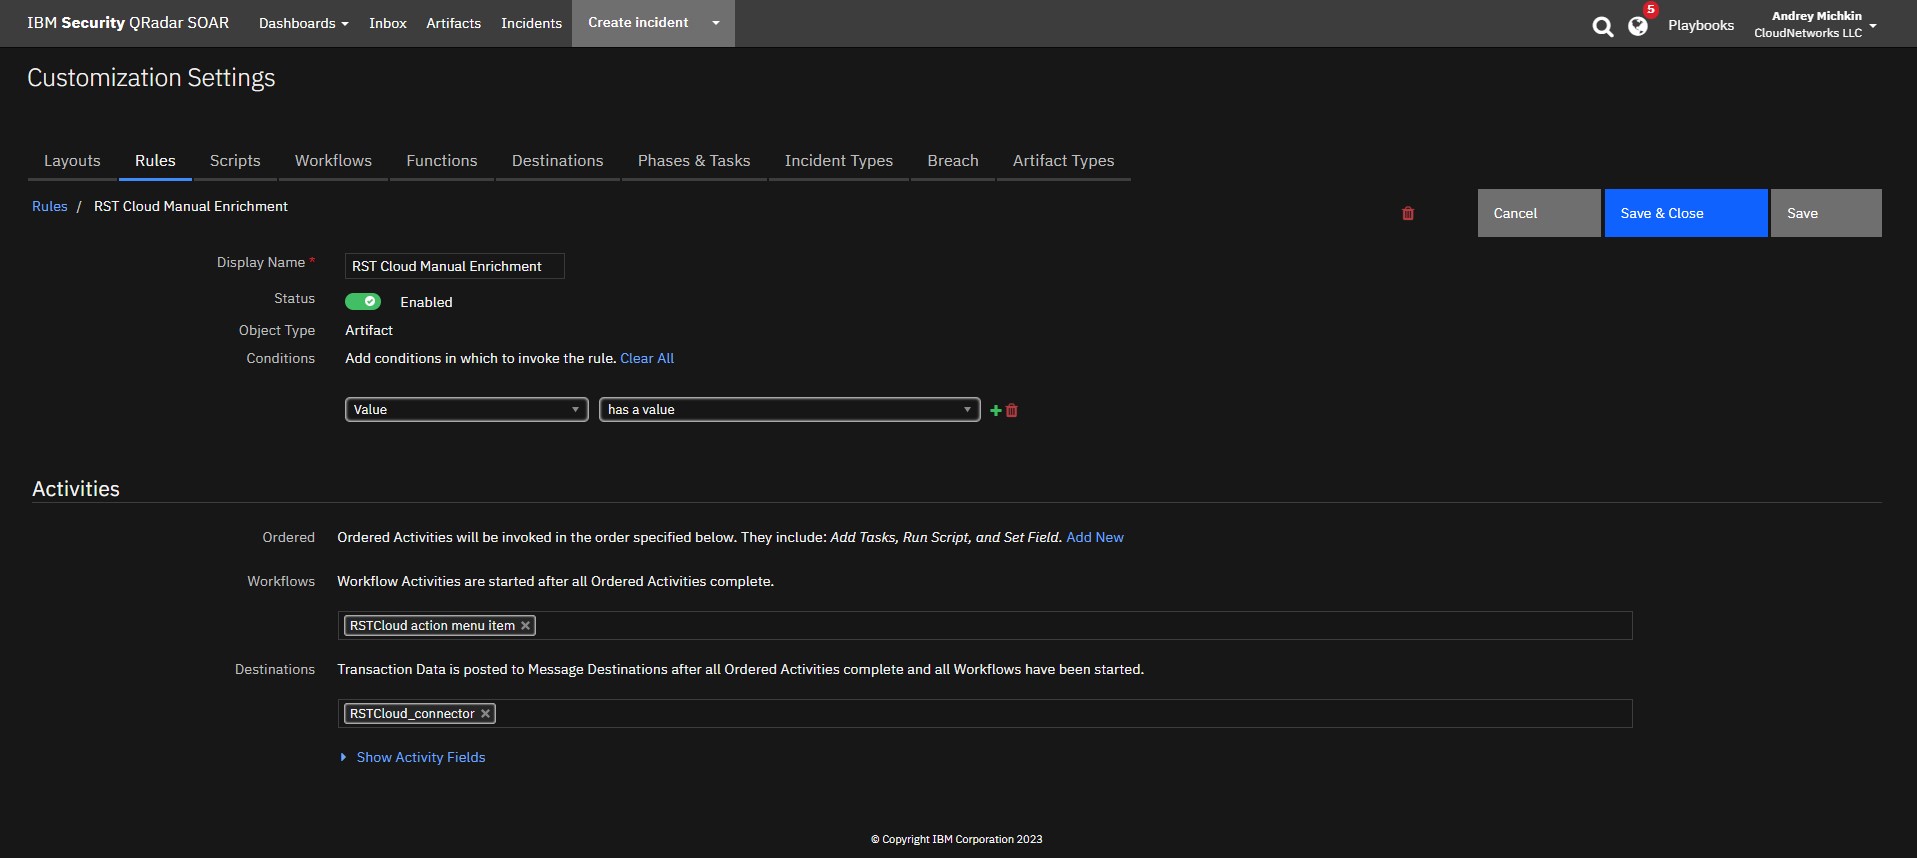The width and height of the screenshot is (1917, 858).
Task: Open the Workflows tab
Action: pos(333,161)
